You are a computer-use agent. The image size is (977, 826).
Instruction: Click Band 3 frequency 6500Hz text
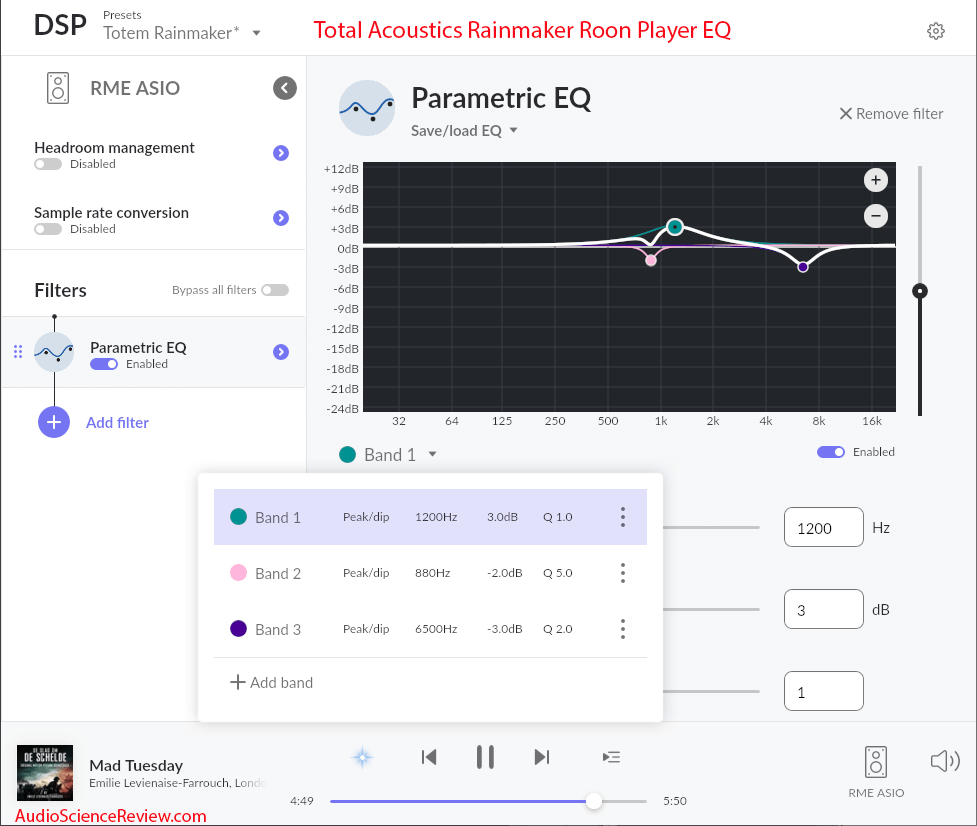(x=436, y=629)
